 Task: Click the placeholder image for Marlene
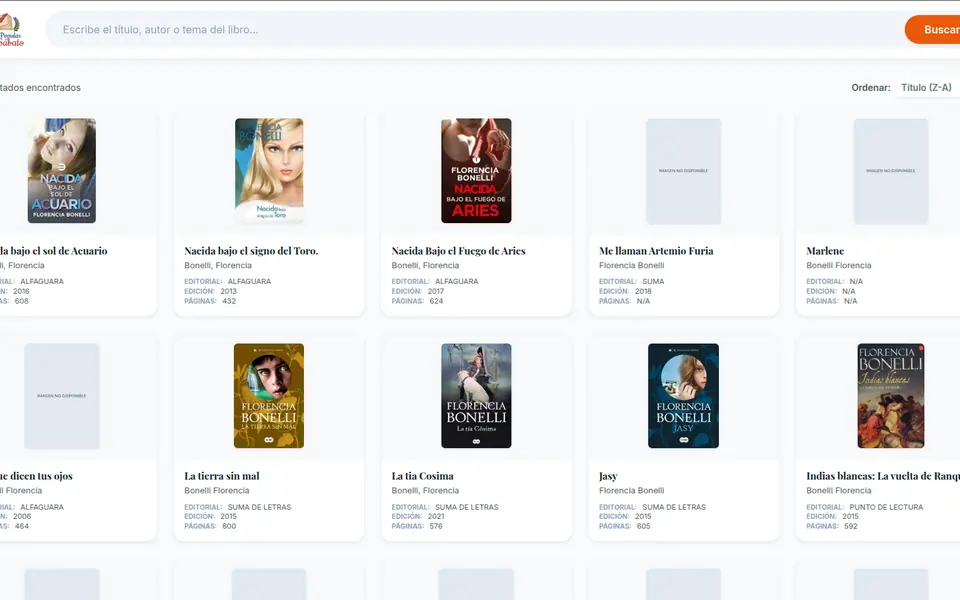click(891, 171)
